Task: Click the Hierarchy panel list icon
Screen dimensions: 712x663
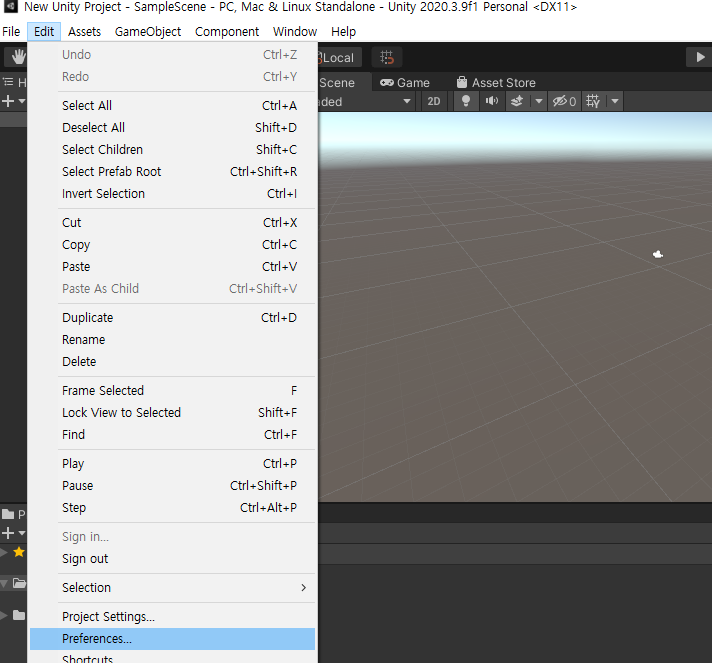Action: (x=8, y=82)
